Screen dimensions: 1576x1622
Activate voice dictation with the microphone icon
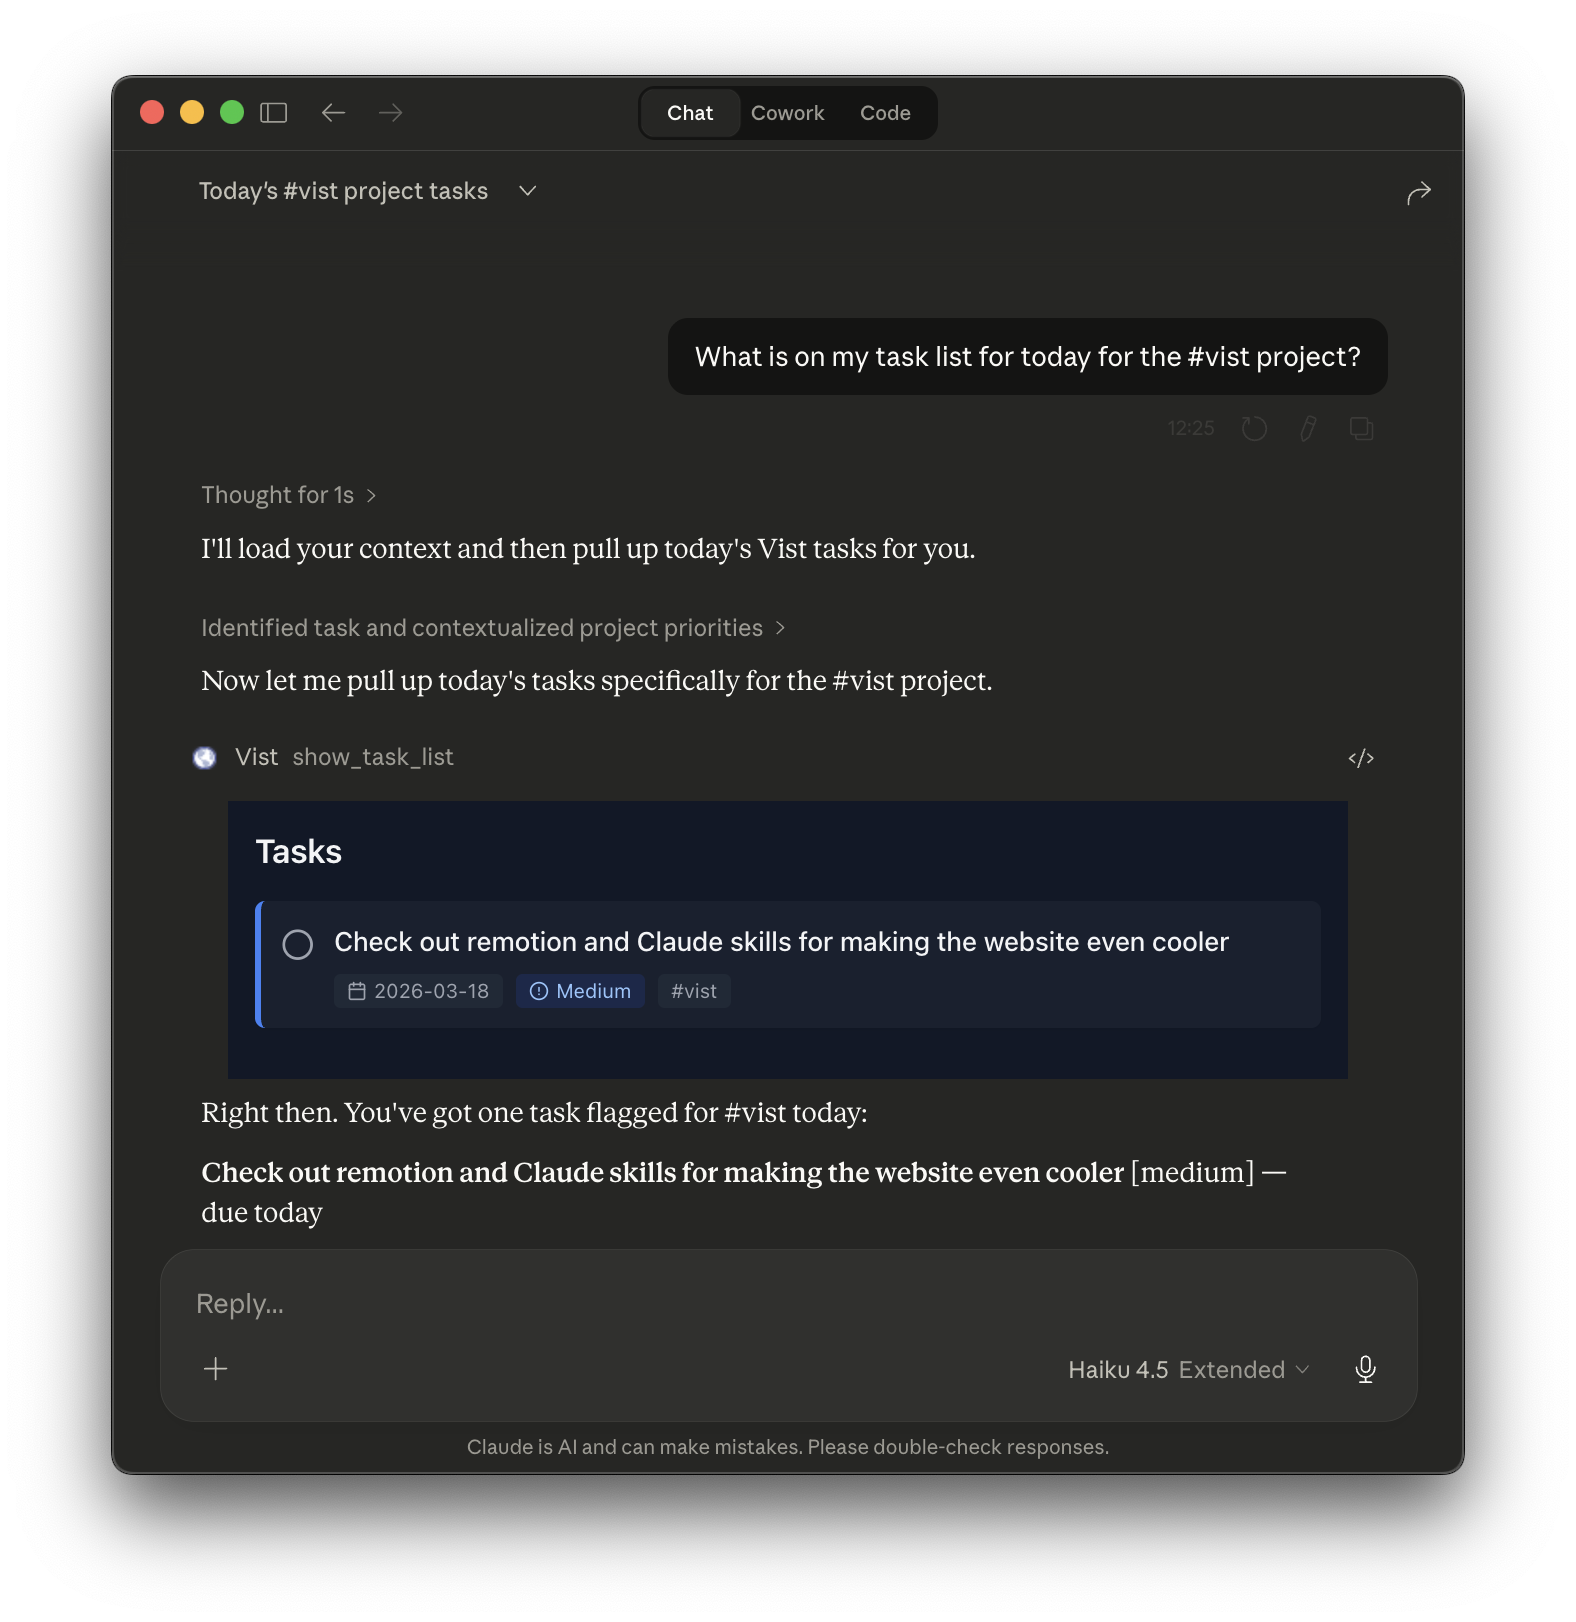click(1365, 1369)
